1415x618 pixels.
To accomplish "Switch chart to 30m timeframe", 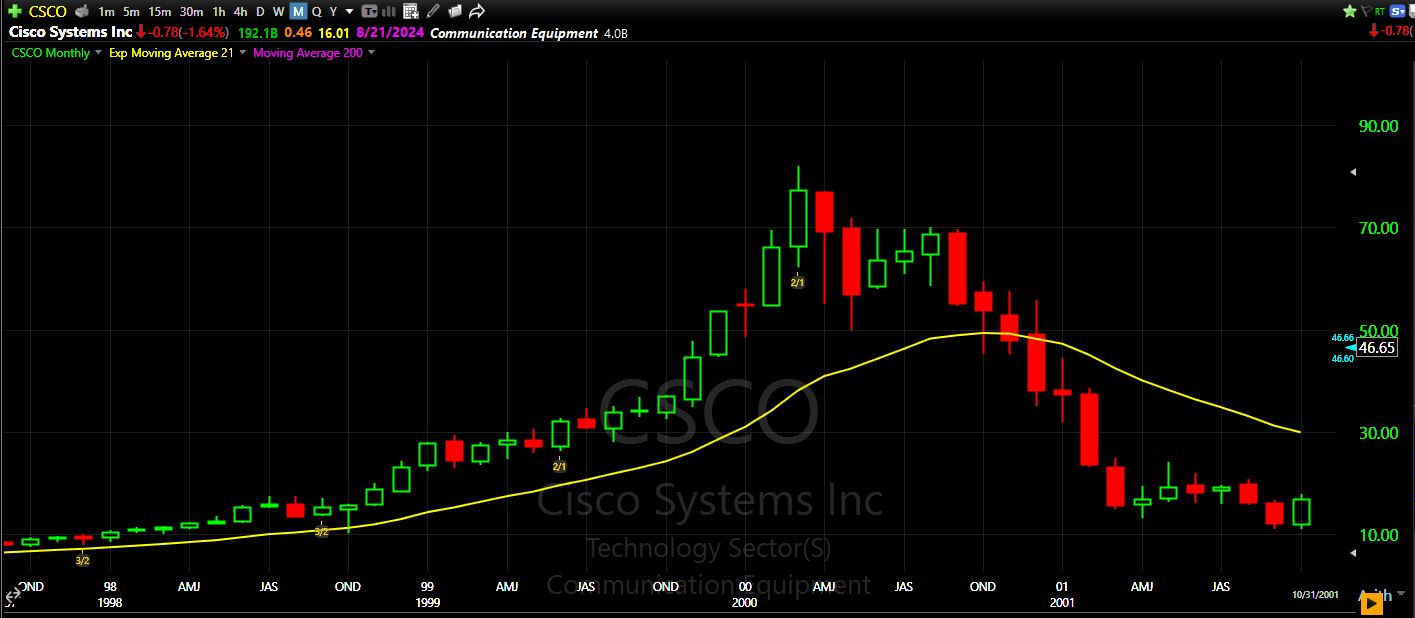I will [191, 12].
